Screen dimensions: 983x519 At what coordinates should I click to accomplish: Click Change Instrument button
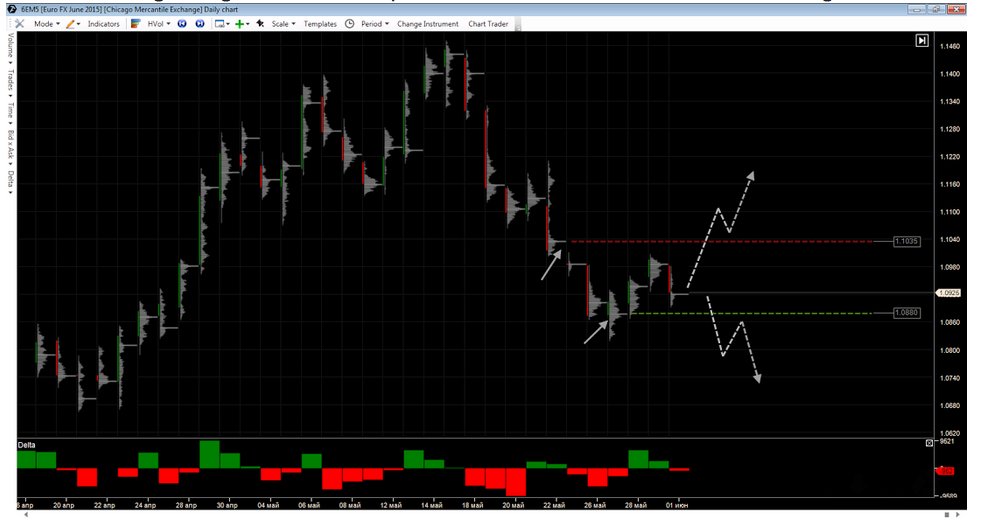click(428, 24)
